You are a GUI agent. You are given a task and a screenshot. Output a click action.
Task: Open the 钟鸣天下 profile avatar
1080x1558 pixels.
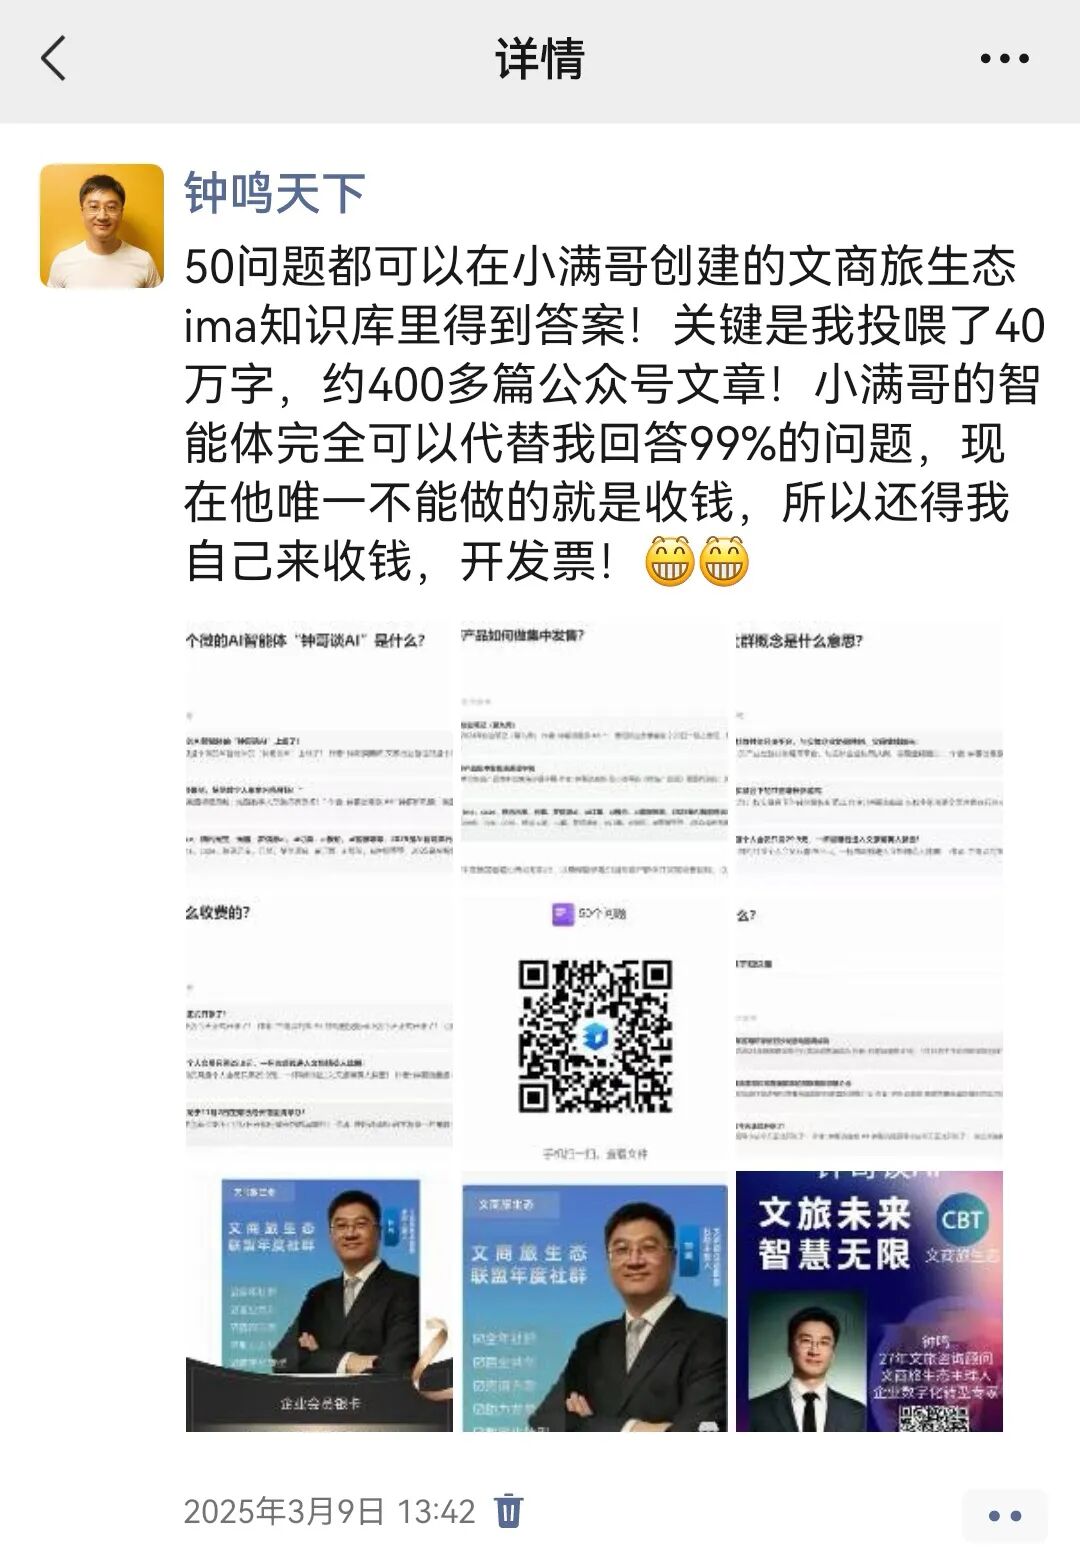click(x=102, y=226)
